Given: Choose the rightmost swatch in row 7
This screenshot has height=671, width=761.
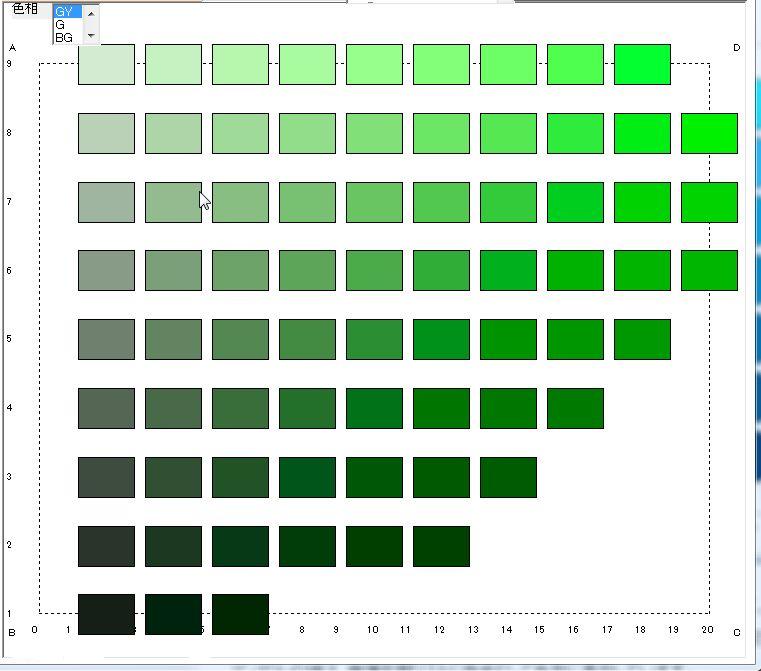Looking at the screenshot, I should click(709, 202).
